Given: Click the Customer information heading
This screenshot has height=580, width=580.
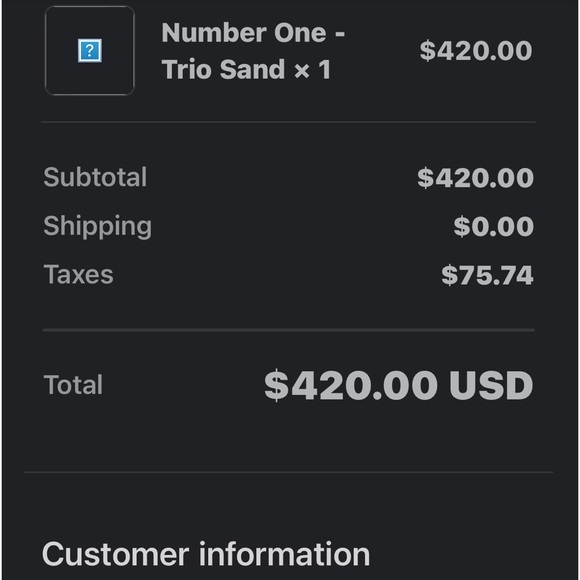Looking at the screenshot, I should pyautogui.click(x=206, y=554).
